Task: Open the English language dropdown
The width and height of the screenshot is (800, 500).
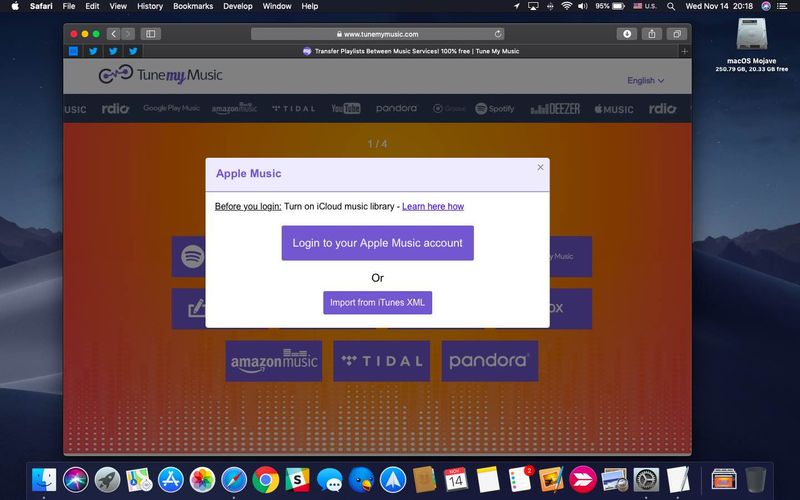Action: 645,81
